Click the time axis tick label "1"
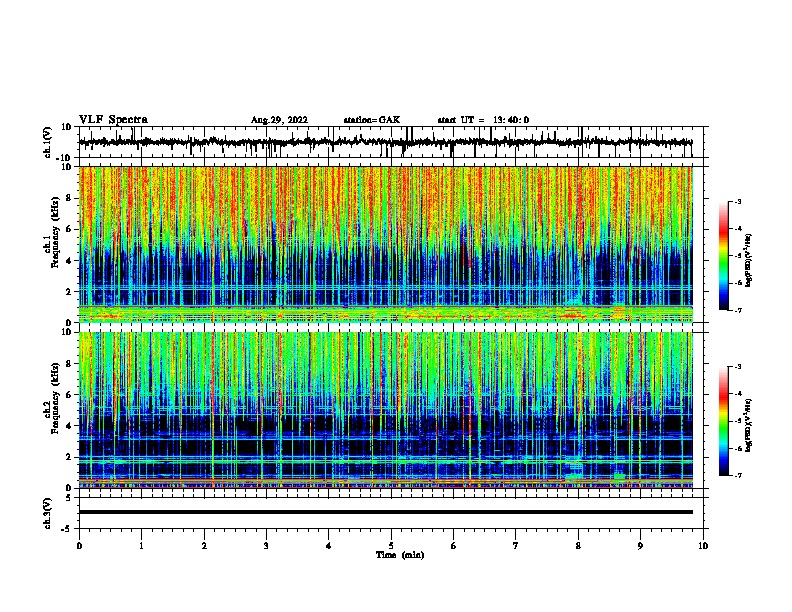The image size is (792, 612). coord(141,546)
